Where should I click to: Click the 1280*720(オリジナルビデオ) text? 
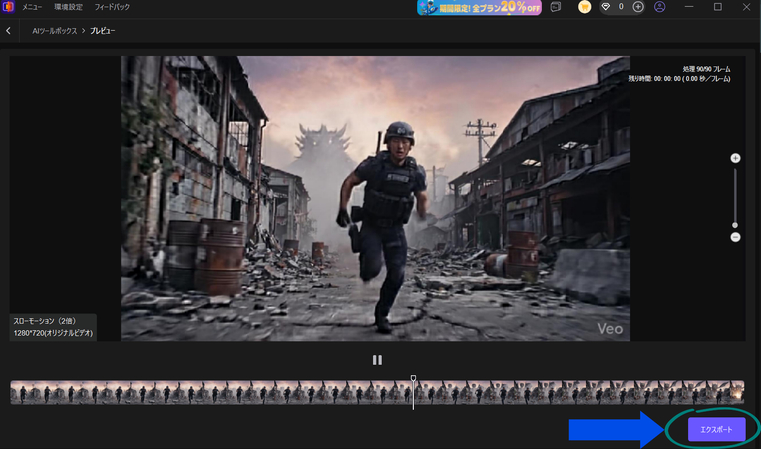pos(53,333)
